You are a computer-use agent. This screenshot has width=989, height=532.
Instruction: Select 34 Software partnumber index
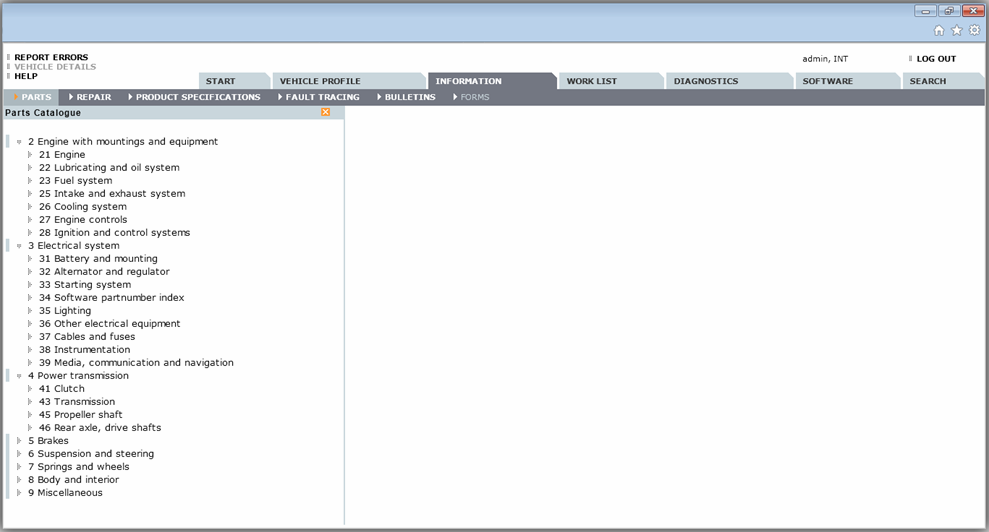[x=112, y=298]
